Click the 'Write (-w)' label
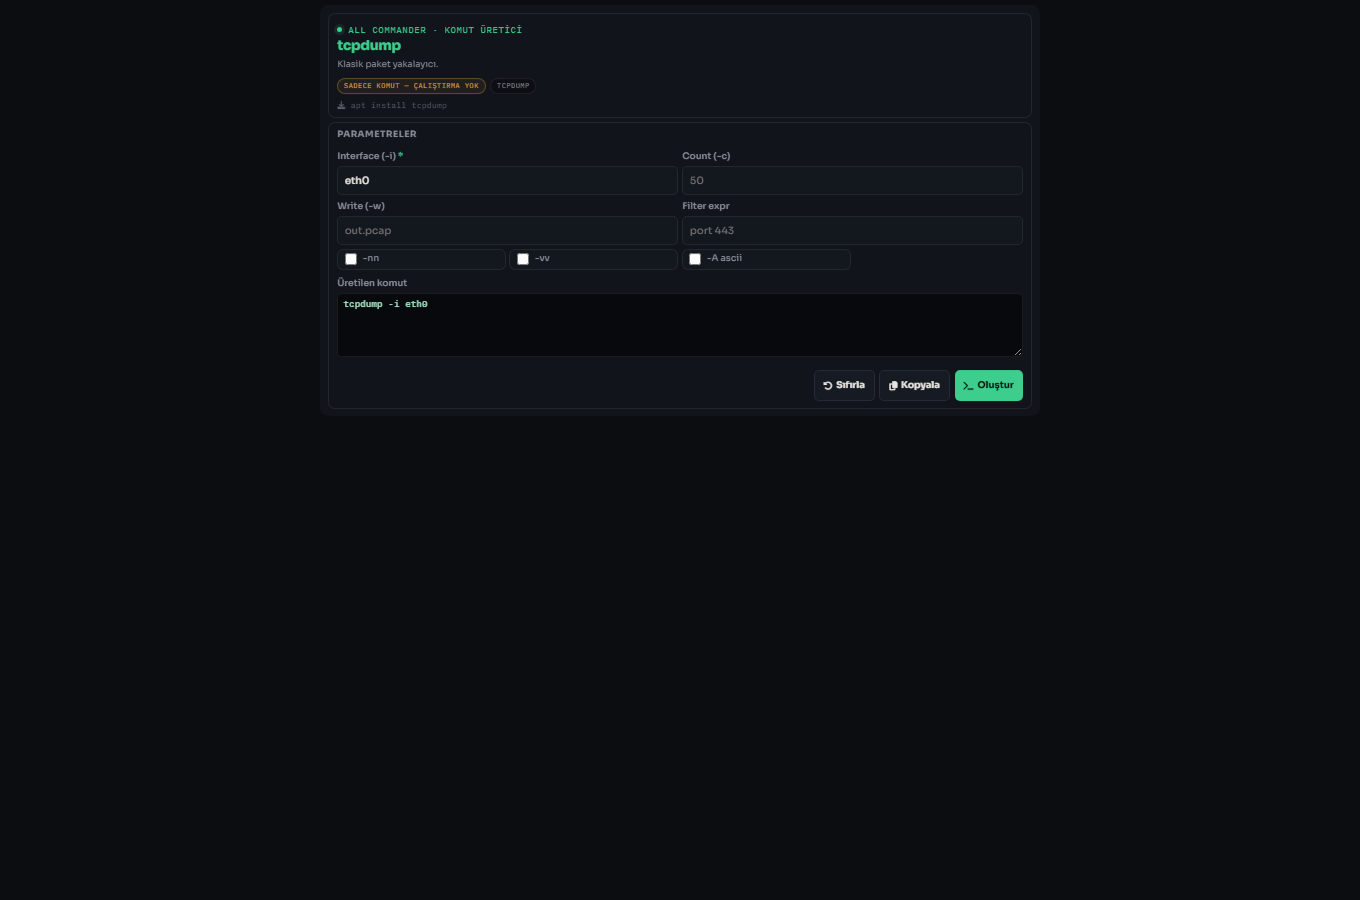The height and width of the screenshot is (900, 1360). click(x=361, y=206)
